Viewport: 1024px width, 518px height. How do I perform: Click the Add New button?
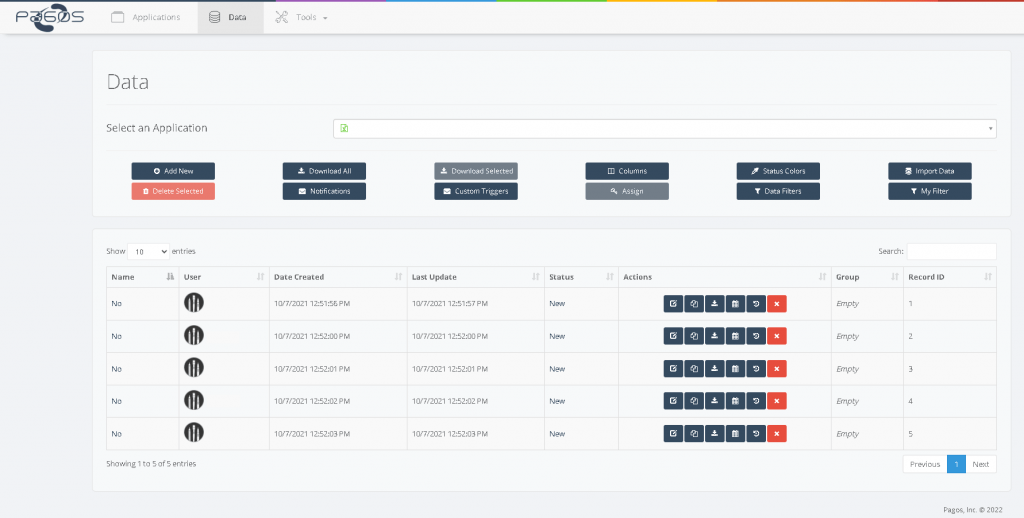coord(173,171)
